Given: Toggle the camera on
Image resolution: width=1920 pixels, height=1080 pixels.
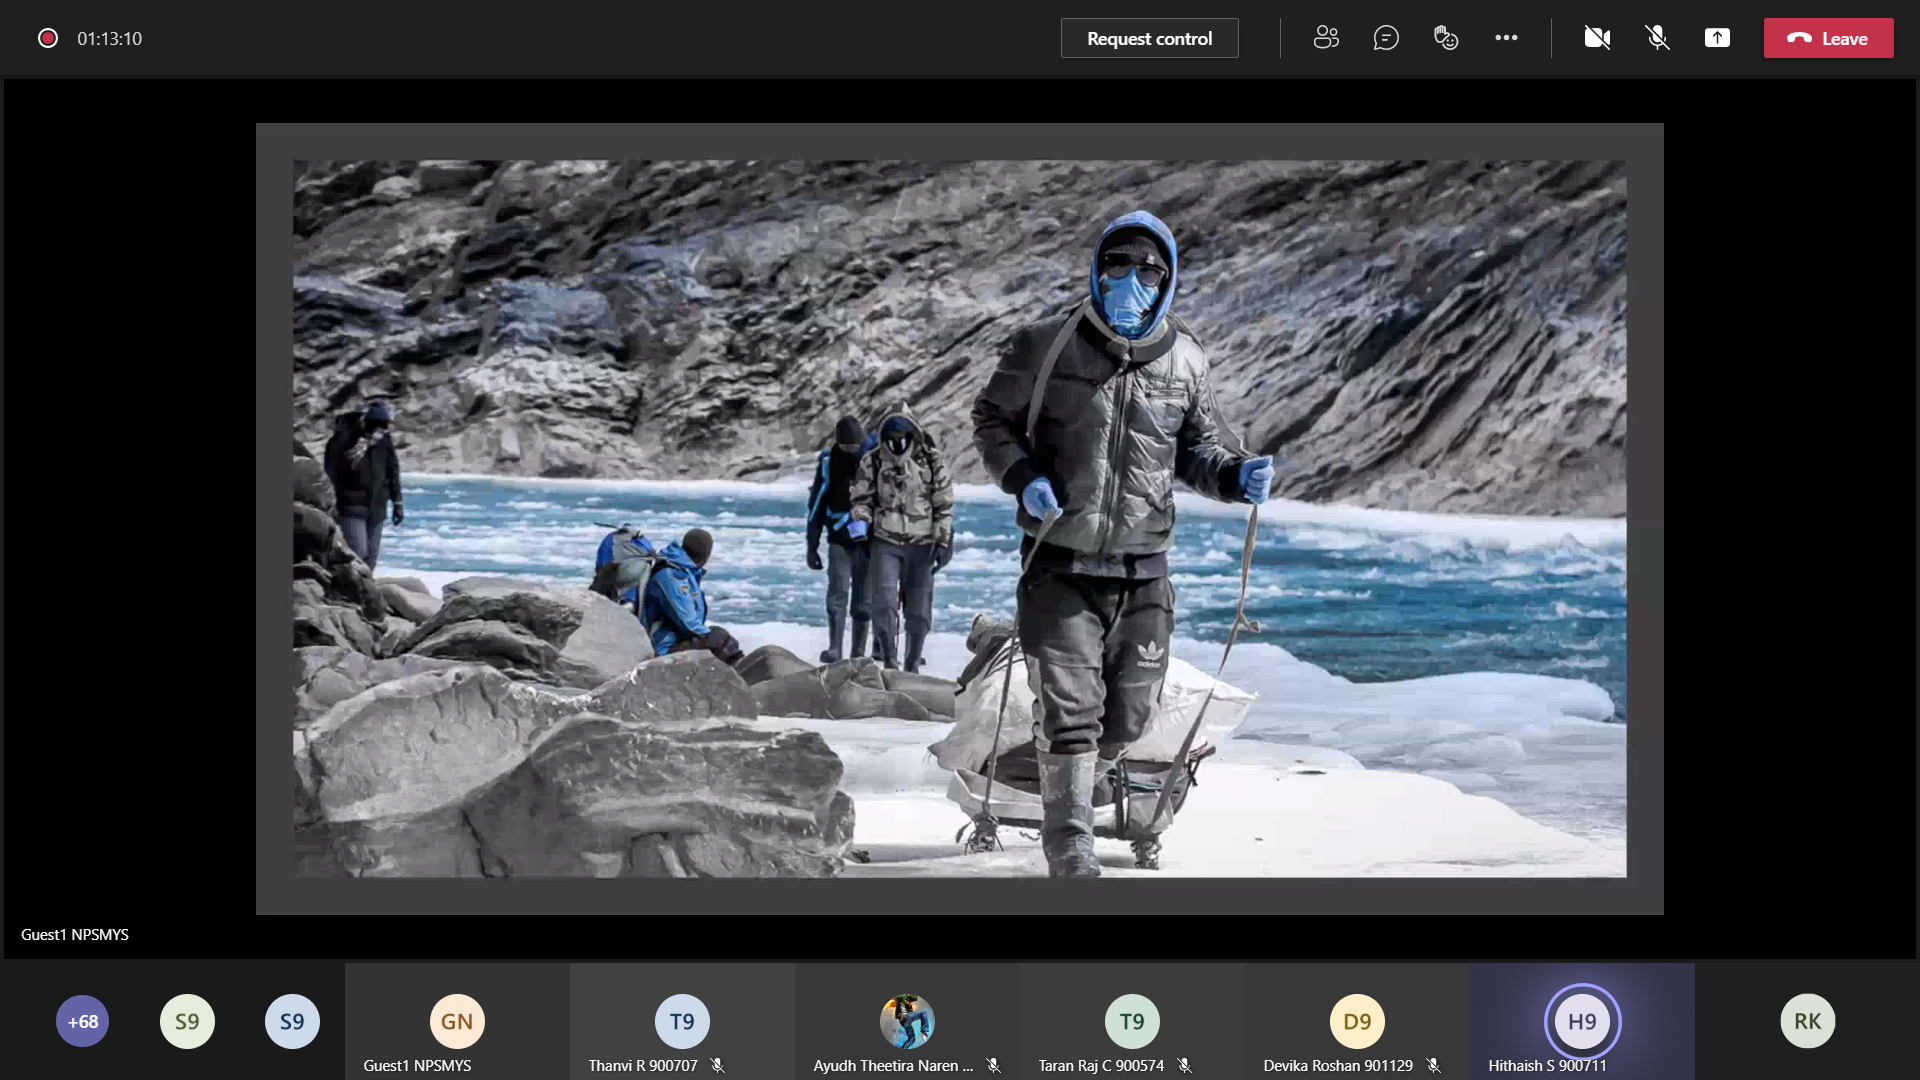Looking at the screenshot, I should [1597, 38].
